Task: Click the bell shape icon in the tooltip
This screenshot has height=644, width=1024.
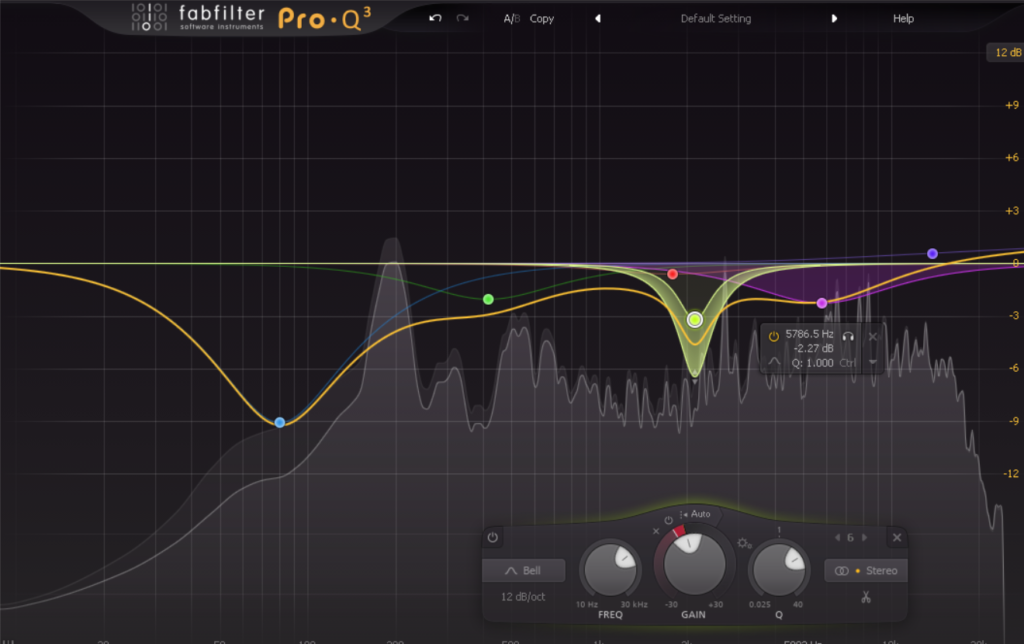Action: click(774, 362)
